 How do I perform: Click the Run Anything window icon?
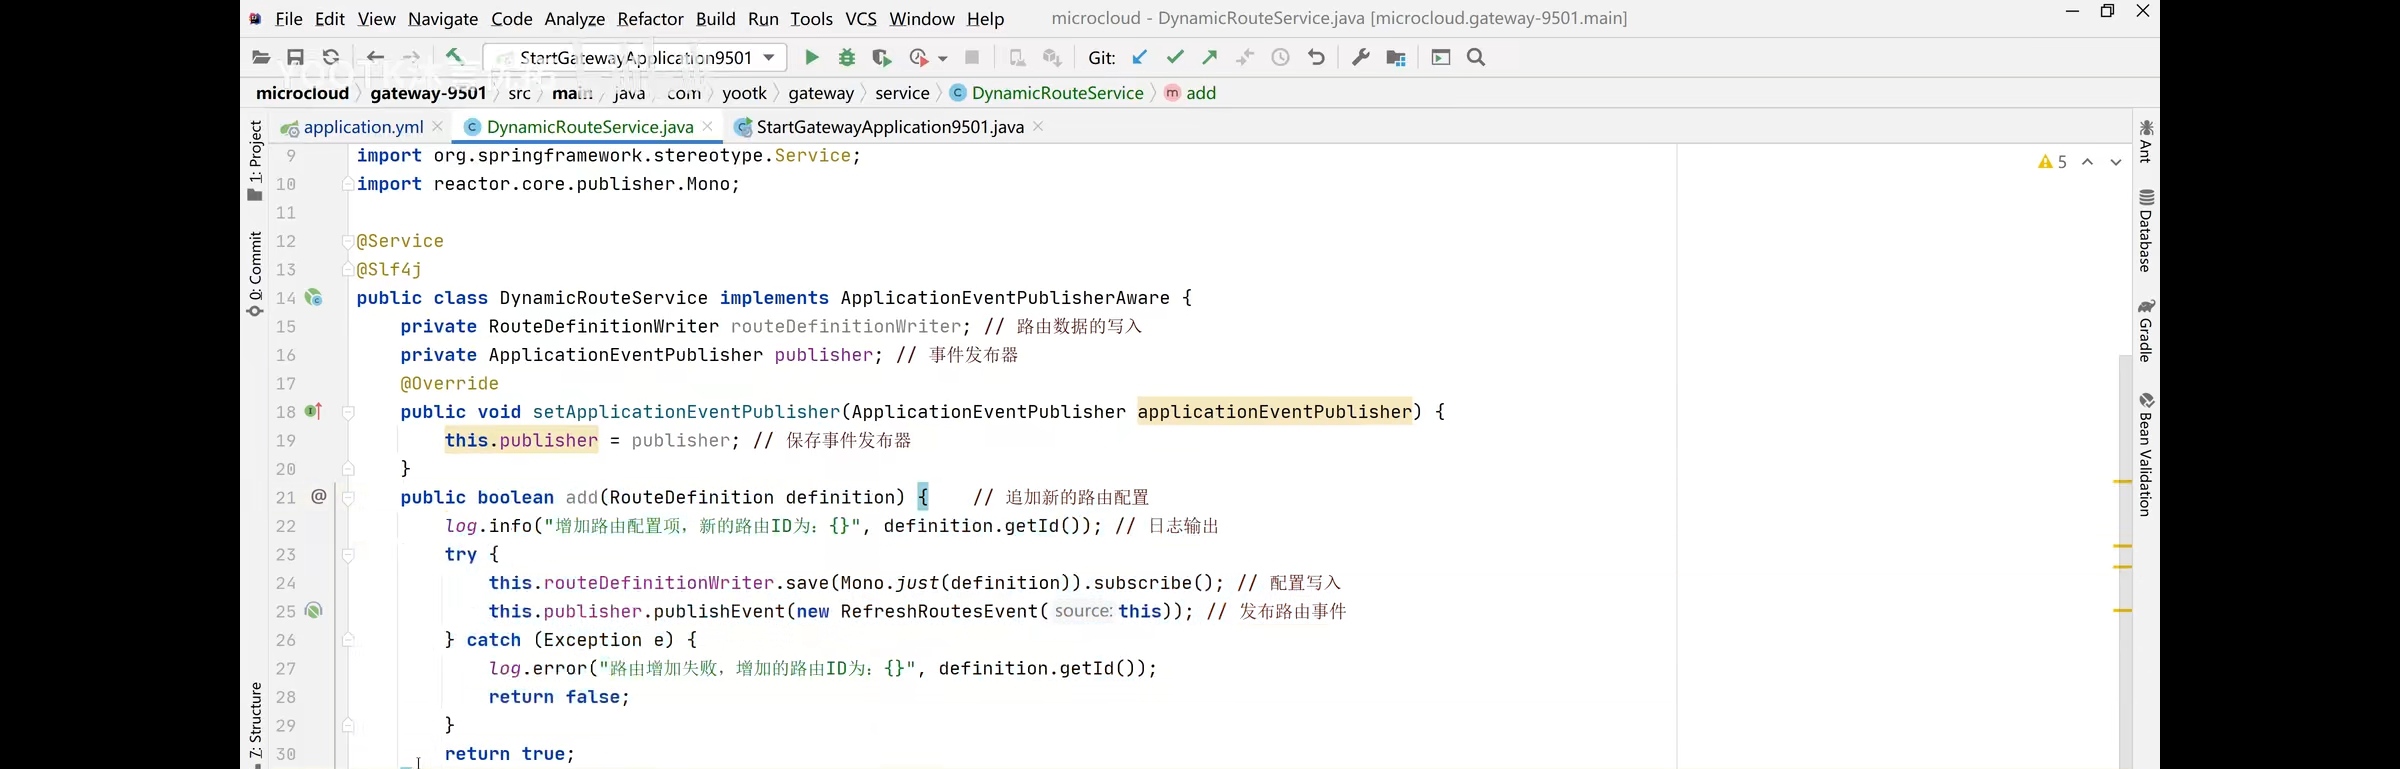1441,58
